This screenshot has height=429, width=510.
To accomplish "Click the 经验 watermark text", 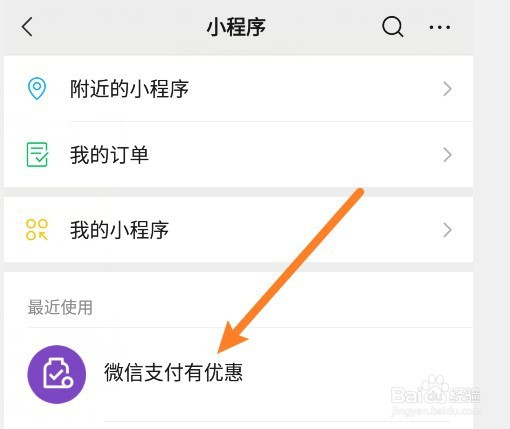I will pyautogui.click(x=464, y=395).
